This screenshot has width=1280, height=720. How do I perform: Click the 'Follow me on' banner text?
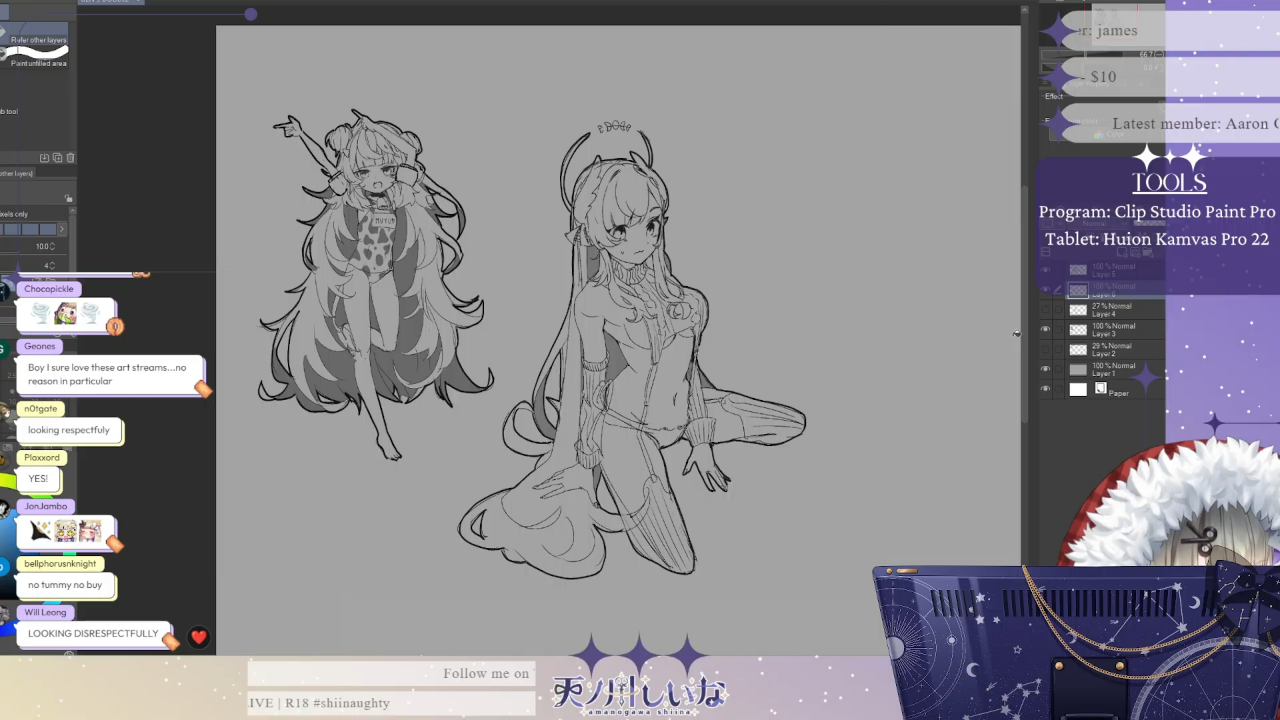(x=486, y=674)
